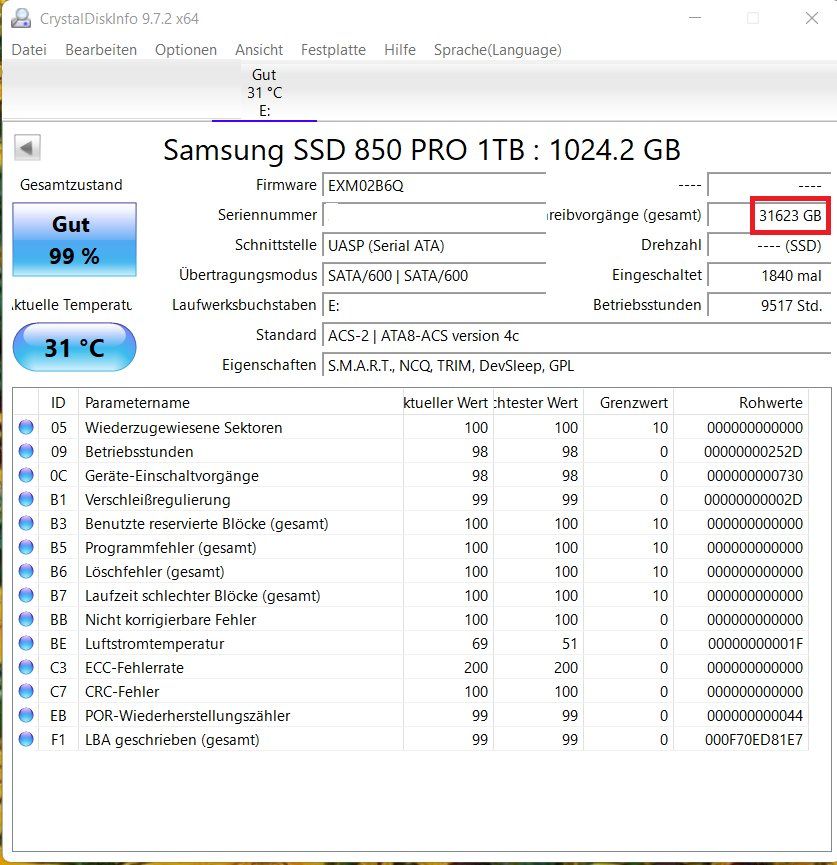Click the status orb for Löschfehler (gesamt)
Viewport: 837px width, 865px height.
[x=26, y=572]
